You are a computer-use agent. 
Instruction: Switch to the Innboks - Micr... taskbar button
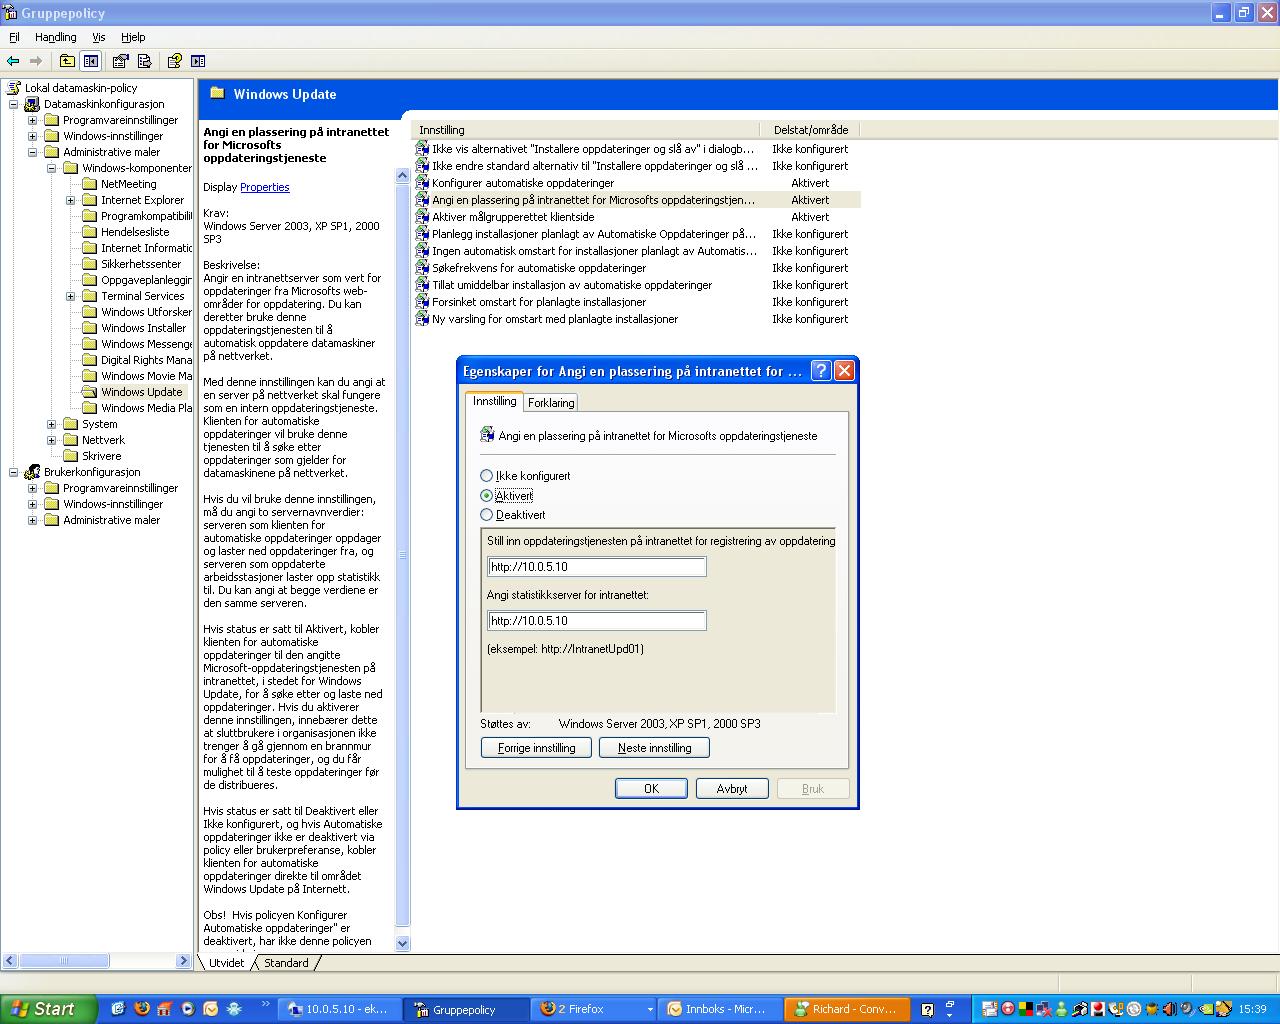[x=720, y=1010]
